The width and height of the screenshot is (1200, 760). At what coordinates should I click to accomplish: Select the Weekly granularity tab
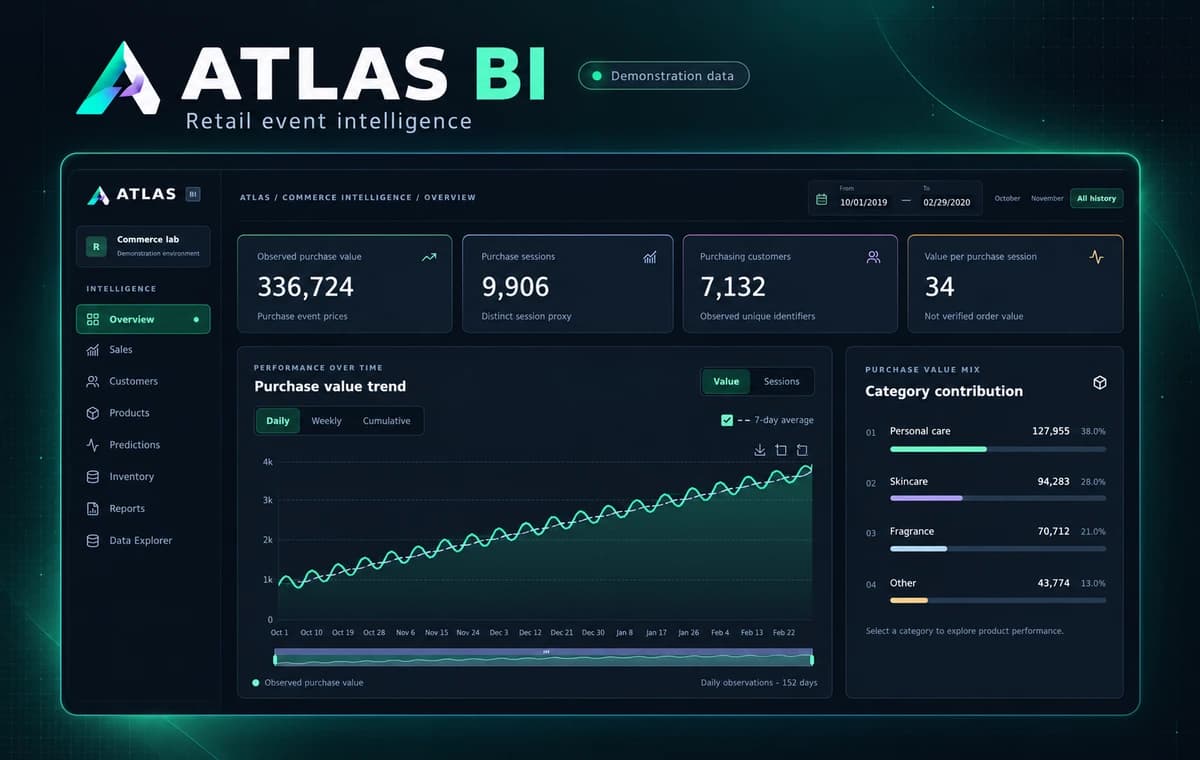[x=326, y=421]
